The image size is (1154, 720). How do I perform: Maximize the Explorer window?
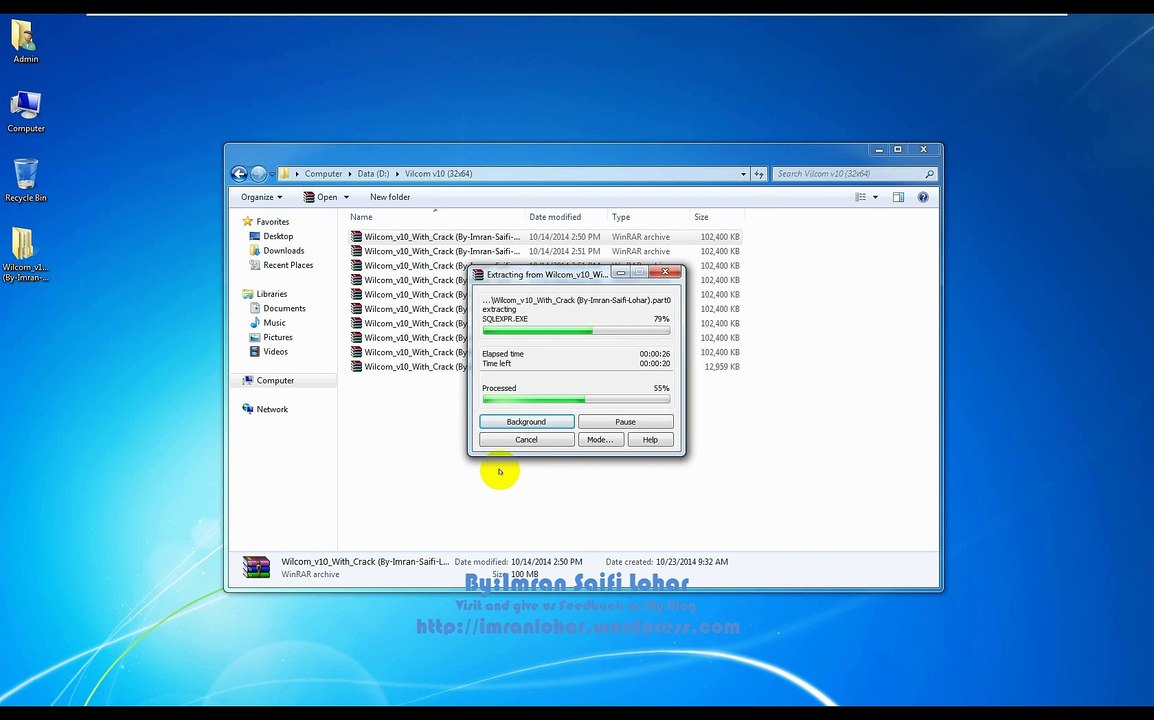point(898,149)
